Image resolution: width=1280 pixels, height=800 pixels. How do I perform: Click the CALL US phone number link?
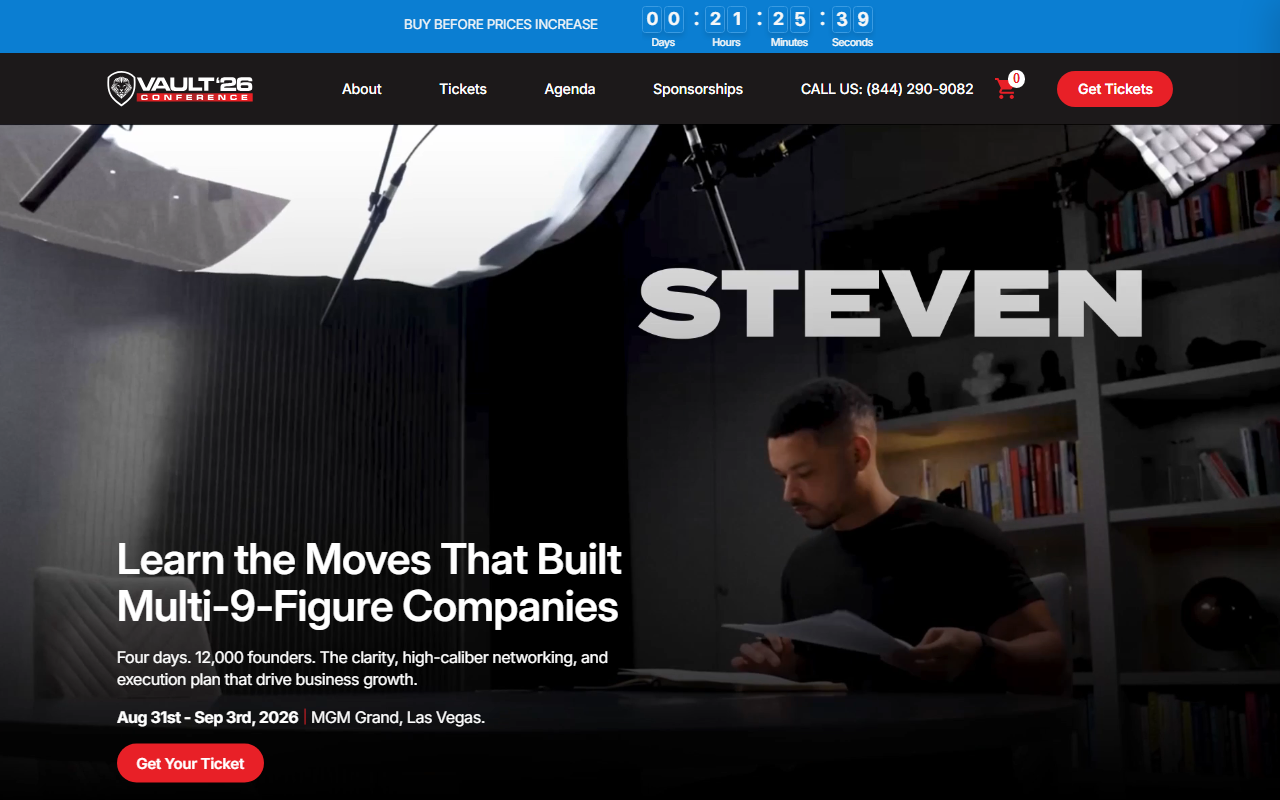tap(887, 89)
